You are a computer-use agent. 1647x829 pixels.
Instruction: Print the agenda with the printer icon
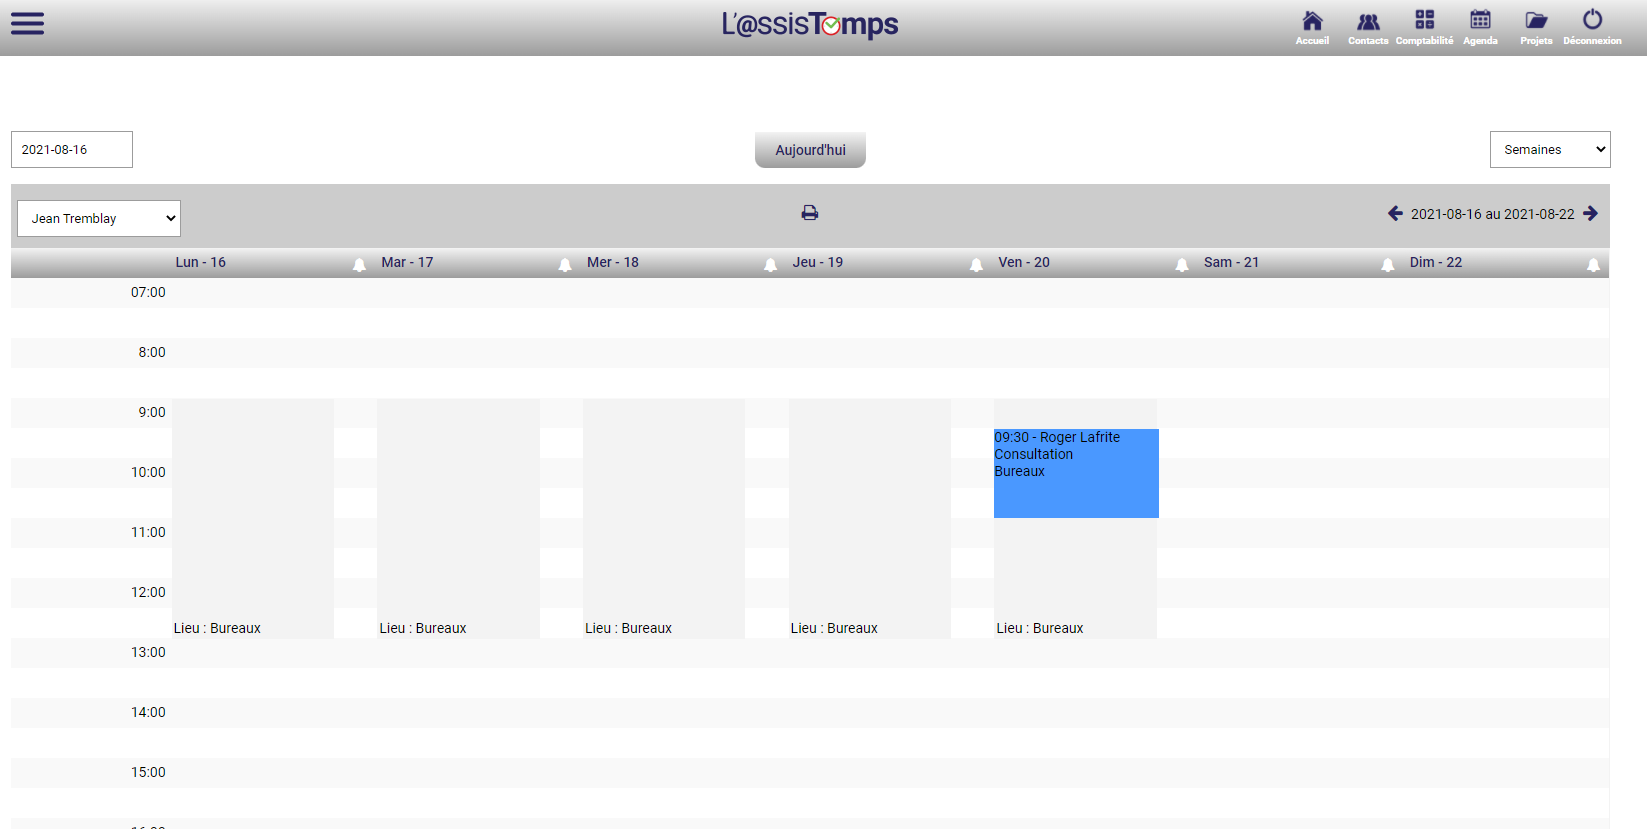click(810, 213)
